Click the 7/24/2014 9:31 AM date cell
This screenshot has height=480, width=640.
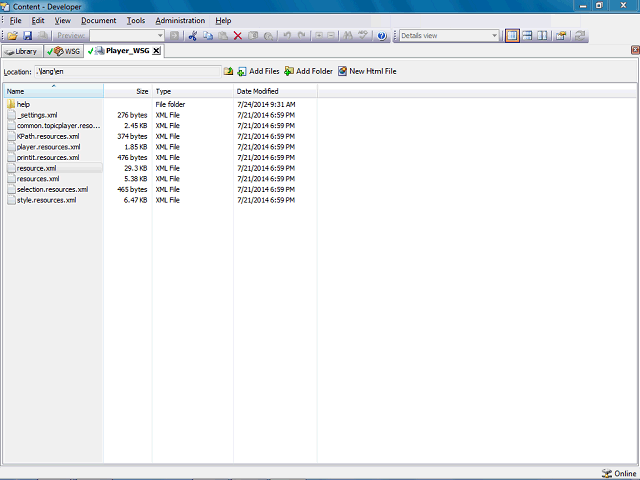[x=266, y=104]
